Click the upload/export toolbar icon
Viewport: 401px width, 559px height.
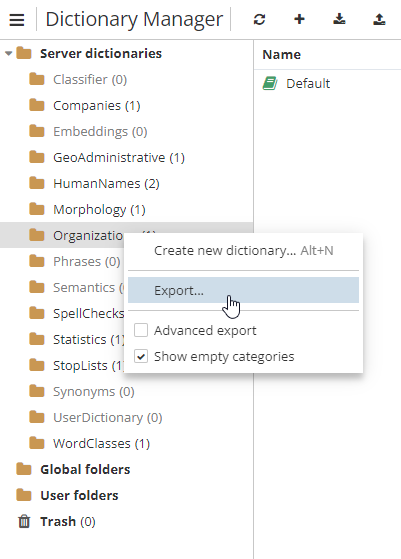point(379,19)
